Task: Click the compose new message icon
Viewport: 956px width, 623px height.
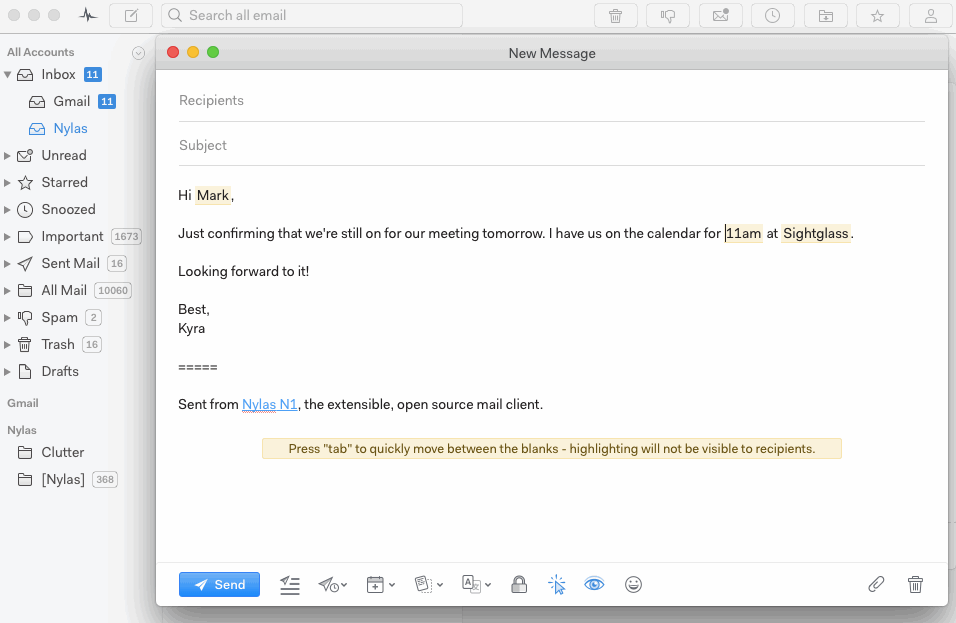Action: [131, 16]
